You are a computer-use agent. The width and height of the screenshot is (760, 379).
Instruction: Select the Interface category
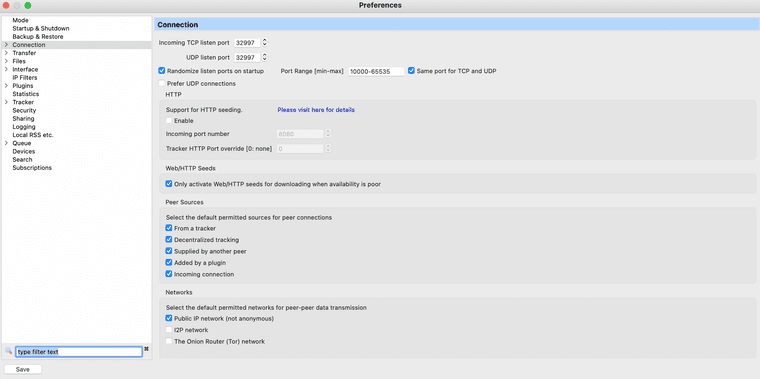click(x=25, y=69)
